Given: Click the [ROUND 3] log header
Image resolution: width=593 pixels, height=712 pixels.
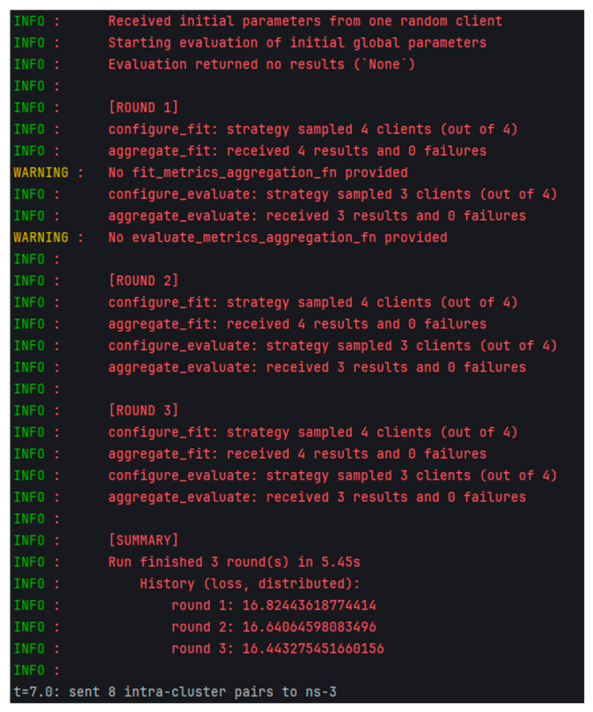Looking at the screenshot, I should [143, 410].
